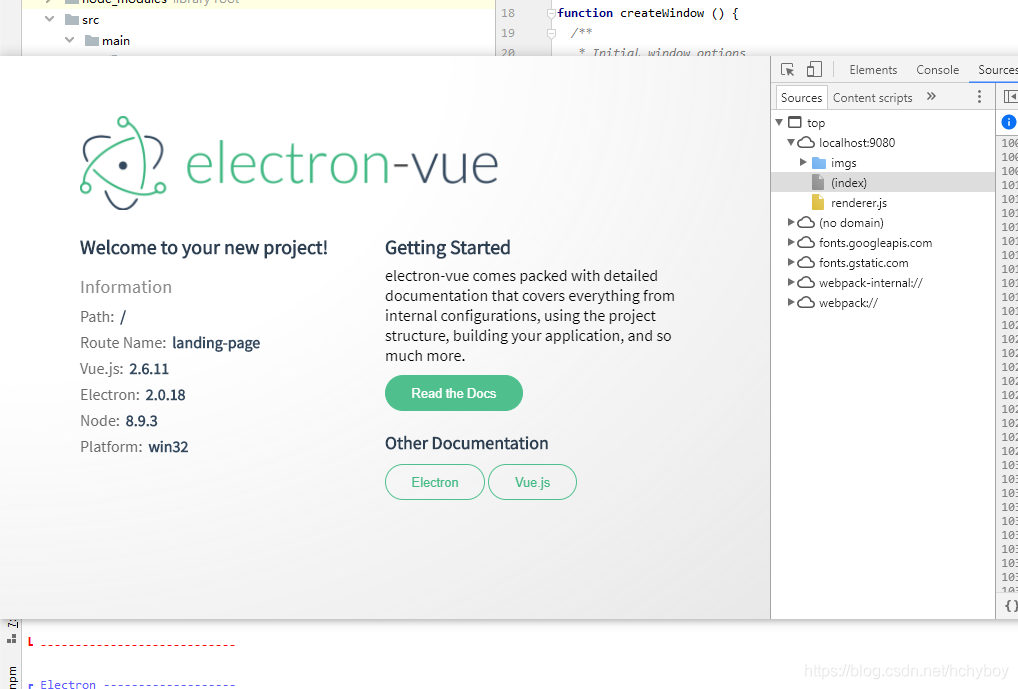Select the main folder icon in IDE

pyautogui.click(x=92, y=41)
